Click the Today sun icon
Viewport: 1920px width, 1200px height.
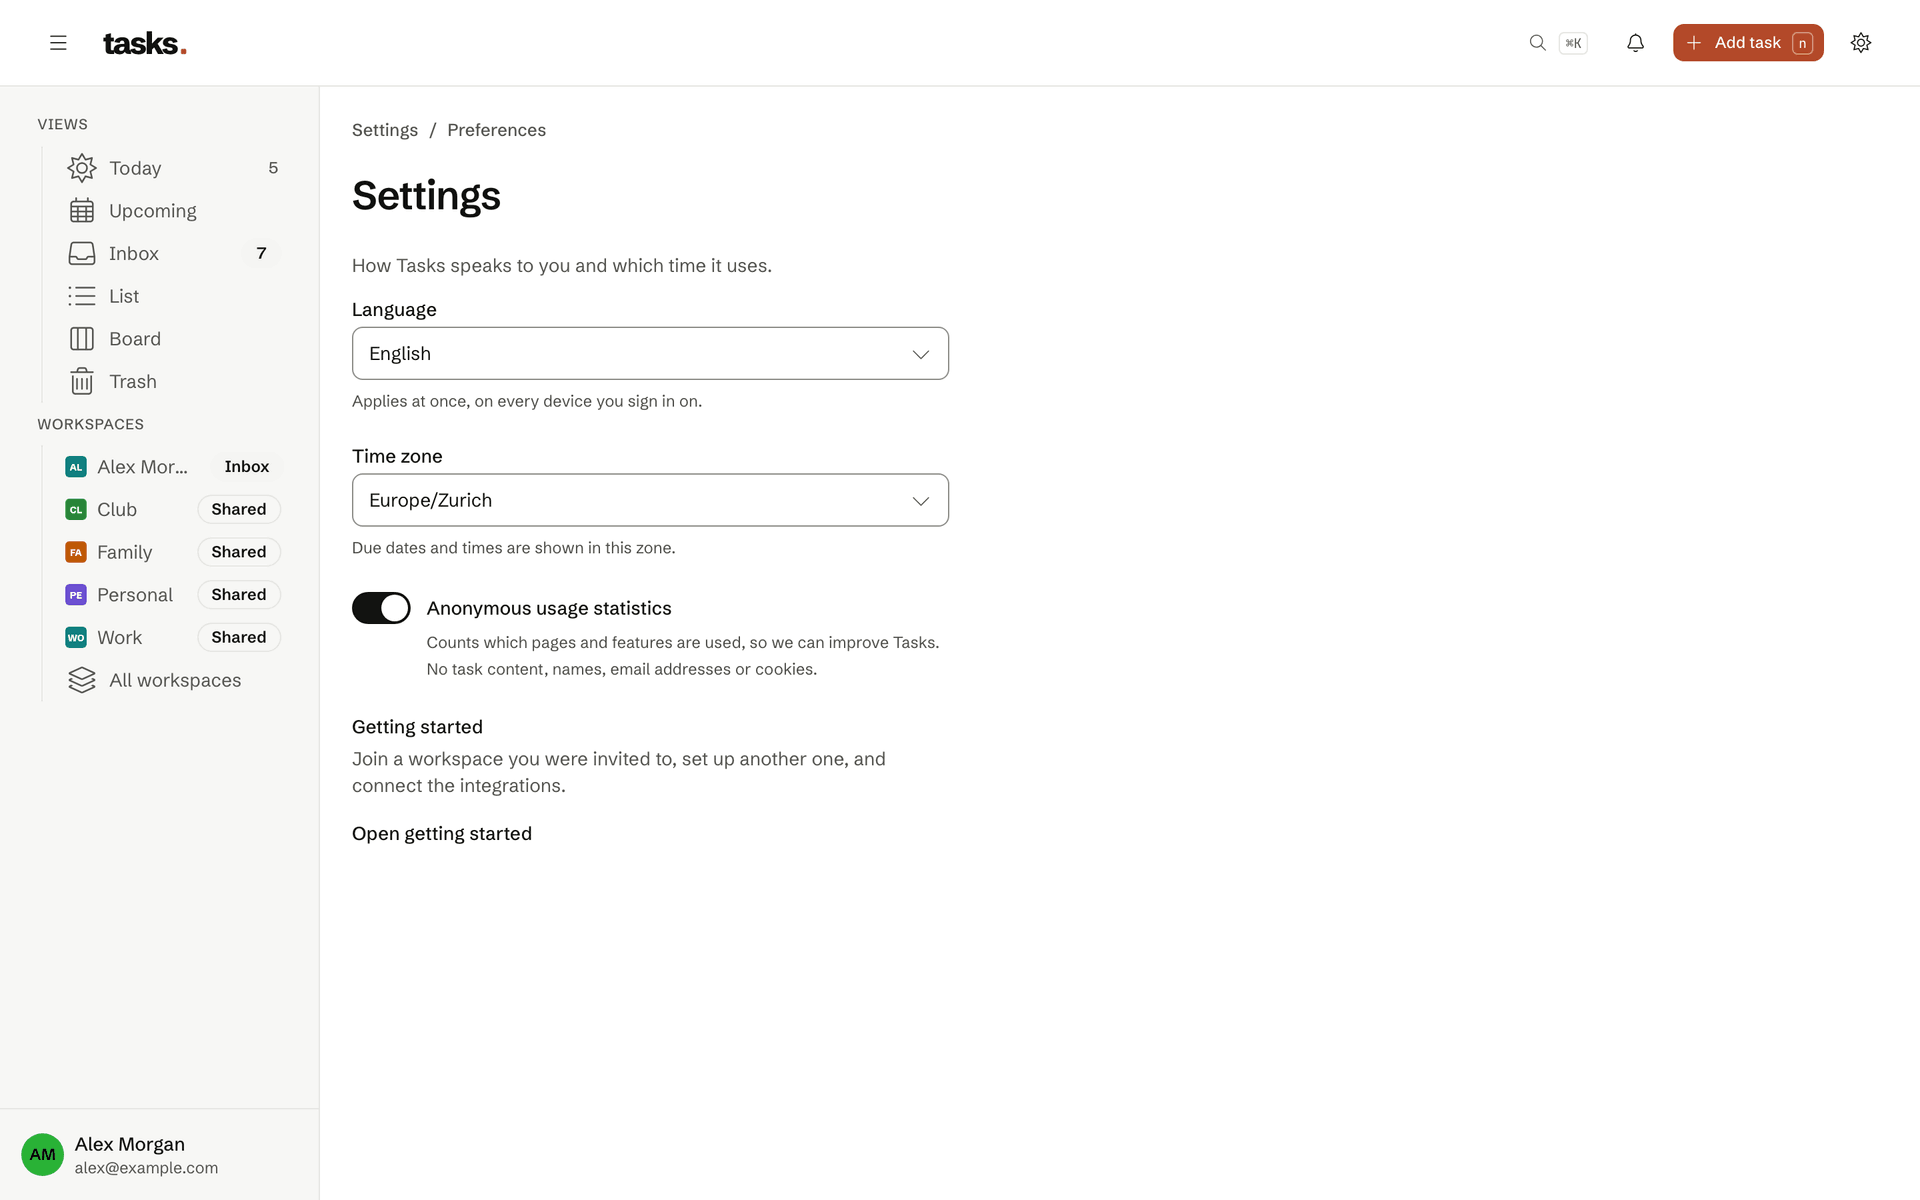pyautogui.click(x=82, y=168)
